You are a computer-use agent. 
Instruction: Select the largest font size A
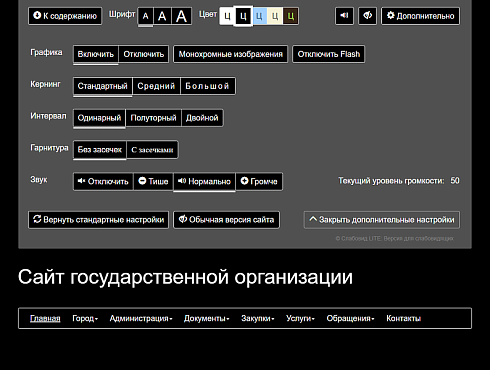(x=181, y=16)
